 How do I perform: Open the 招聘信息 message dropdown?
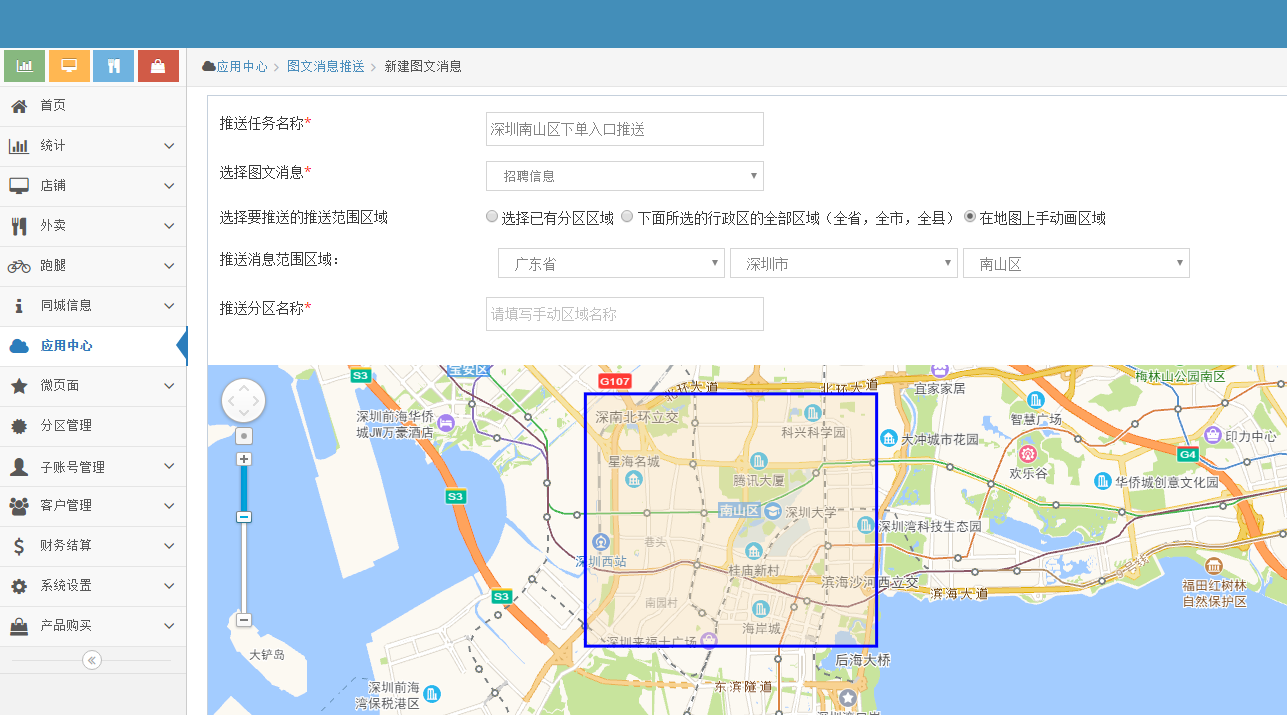pos(624,175)
